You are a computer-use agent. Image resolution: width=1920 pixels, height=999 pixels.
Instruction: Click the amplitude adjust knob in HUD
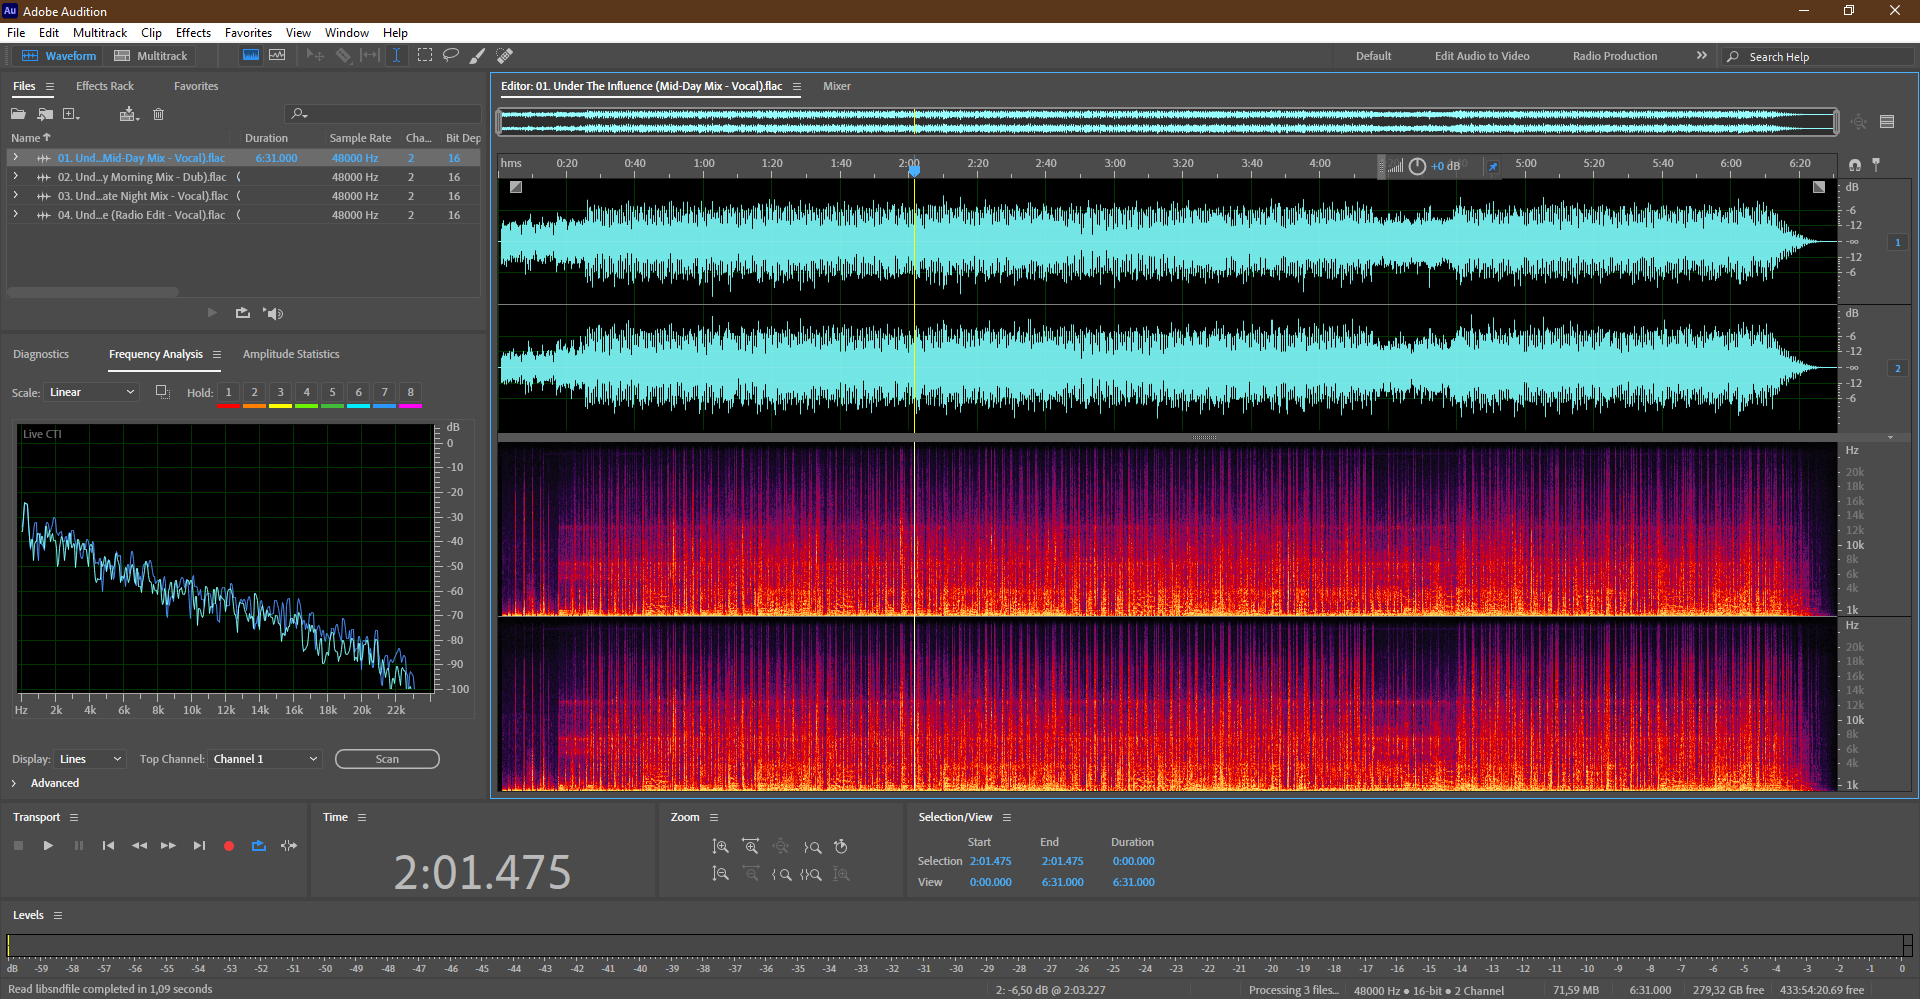[1417, 166]
